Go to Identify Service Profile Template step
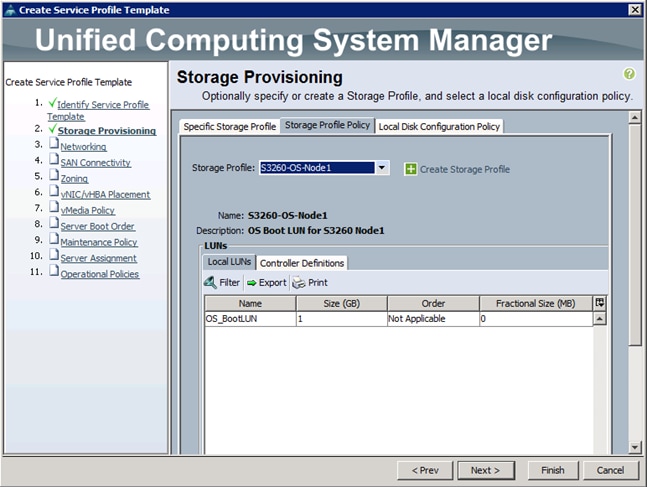 click(98, 111)
